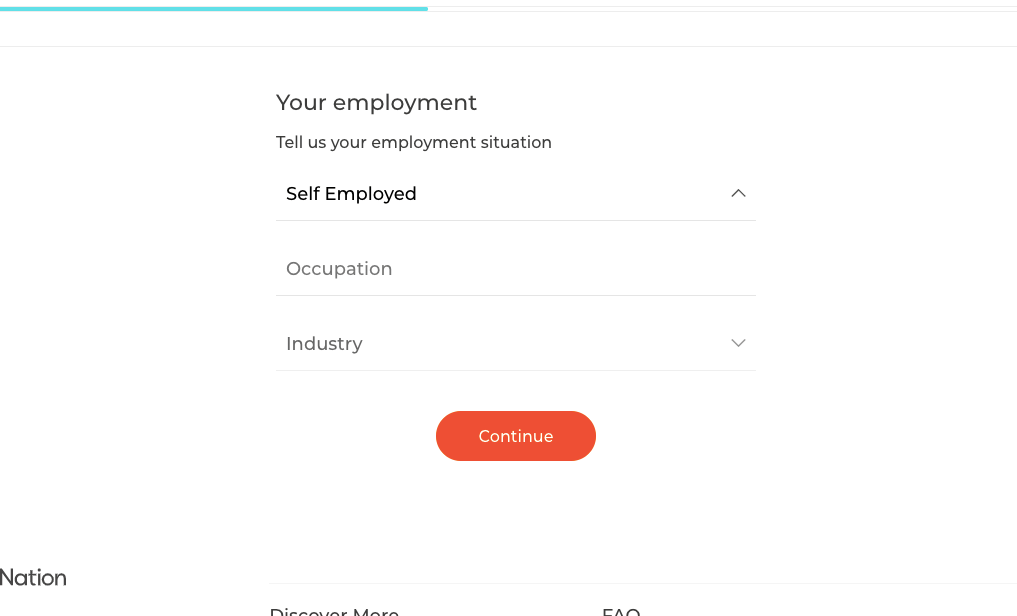Click the underline below the Occupation field
The width and height of the screenshot is (1017, 616).
(516, 296)
